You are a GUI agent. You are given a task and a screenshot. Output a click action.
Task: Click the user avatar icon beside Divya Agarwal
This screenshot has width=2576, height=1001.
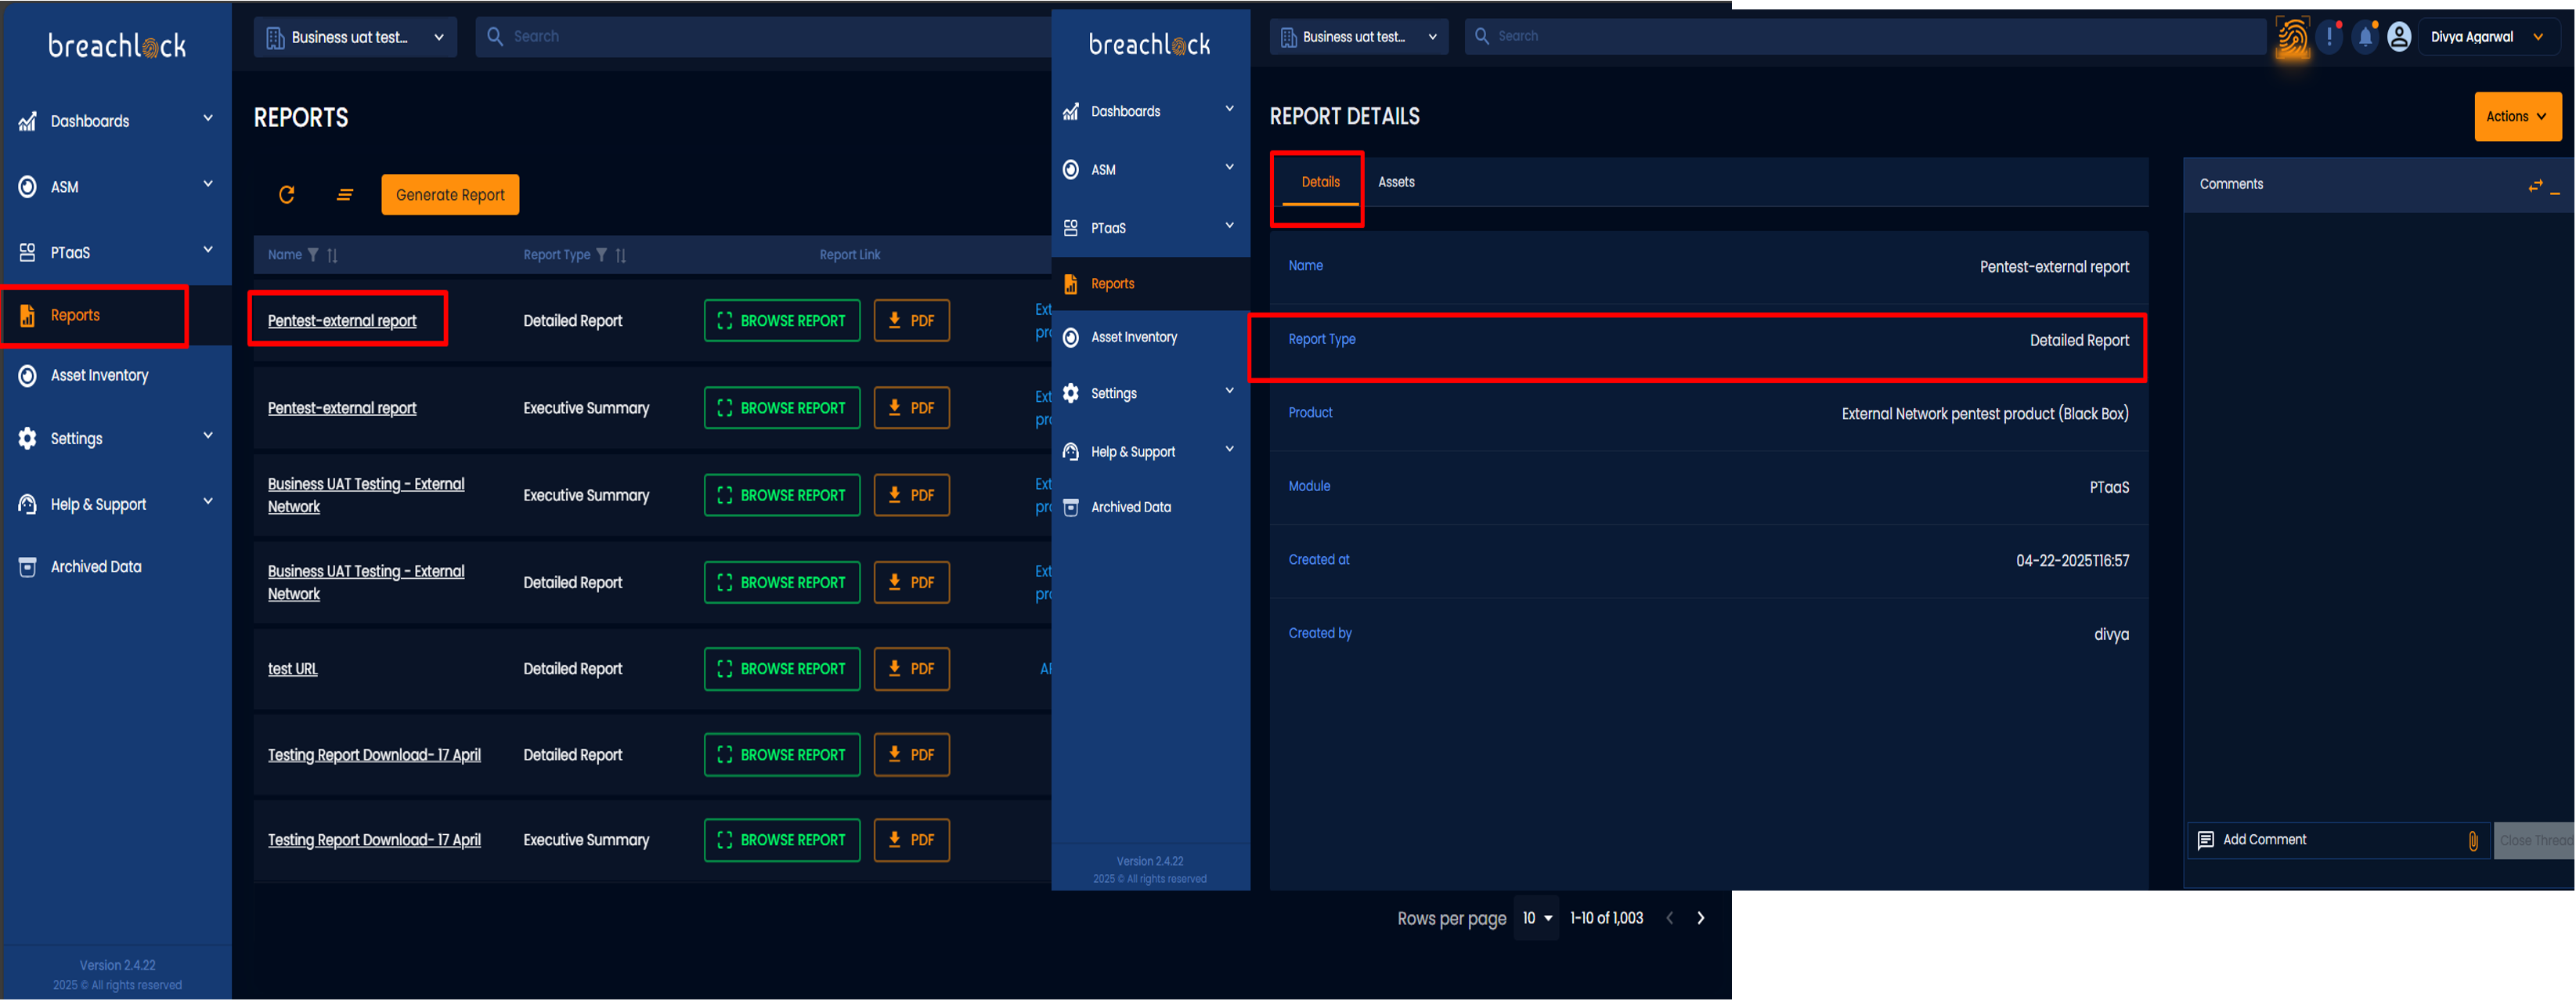pyautogui.click(x=2399, y=37)
